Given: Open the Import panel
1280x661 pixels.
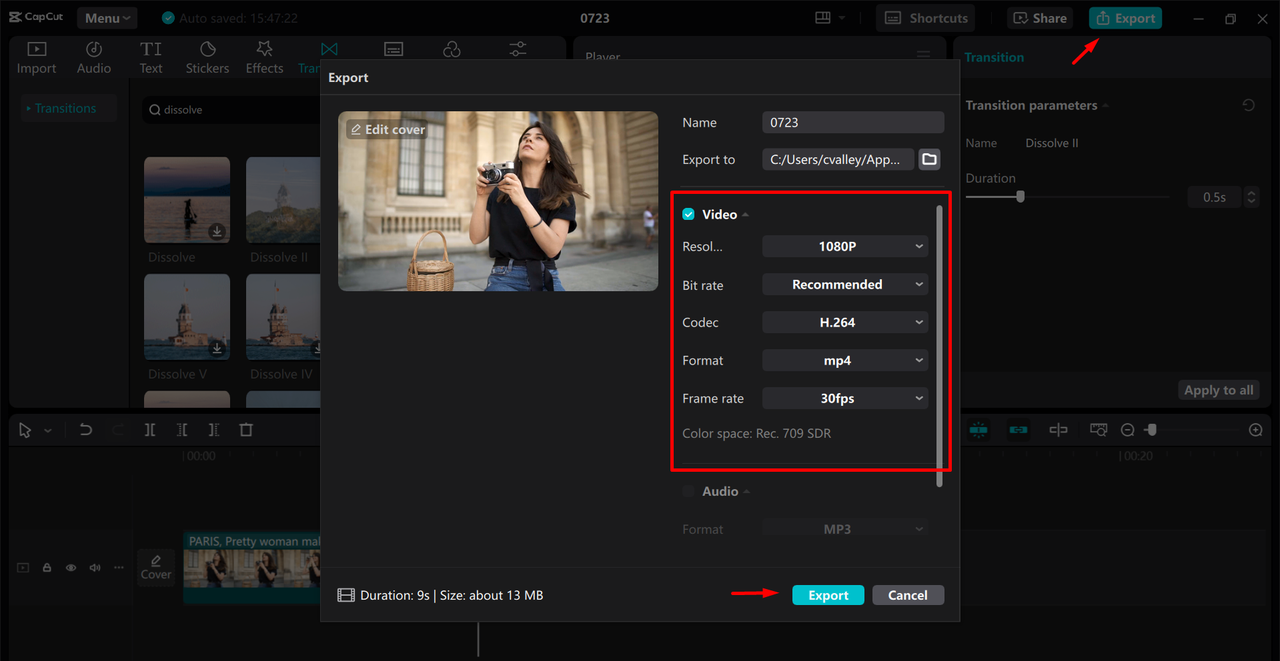Looking at the screenshot, I should 36,58.
